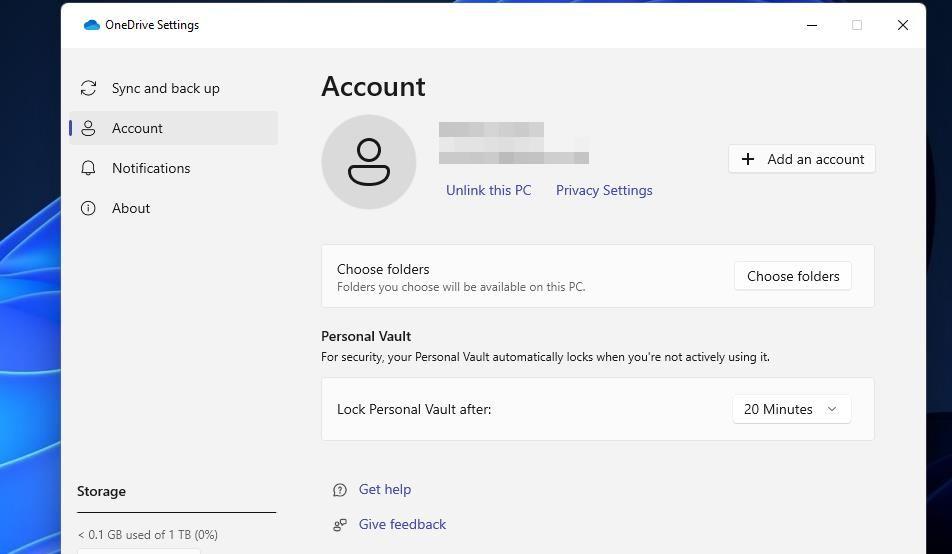Click the Give feedback link
Viewport: 952px width, 554px height.
click(x=402, y=524)
